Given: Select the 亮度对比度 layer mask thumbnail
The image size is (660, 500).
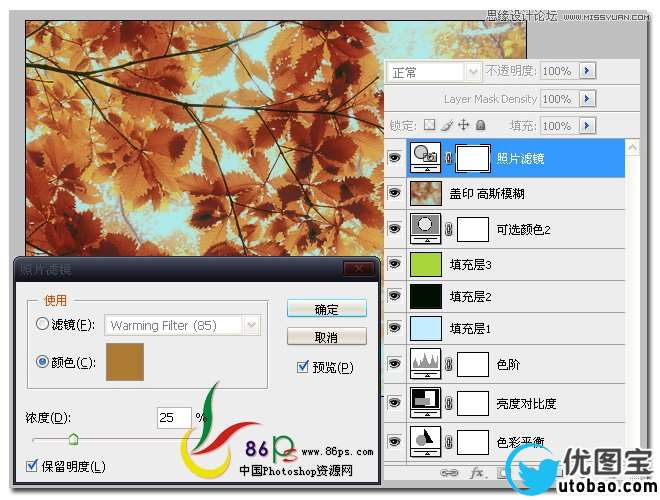Looking at the screenshot, I should pos(473,403).
